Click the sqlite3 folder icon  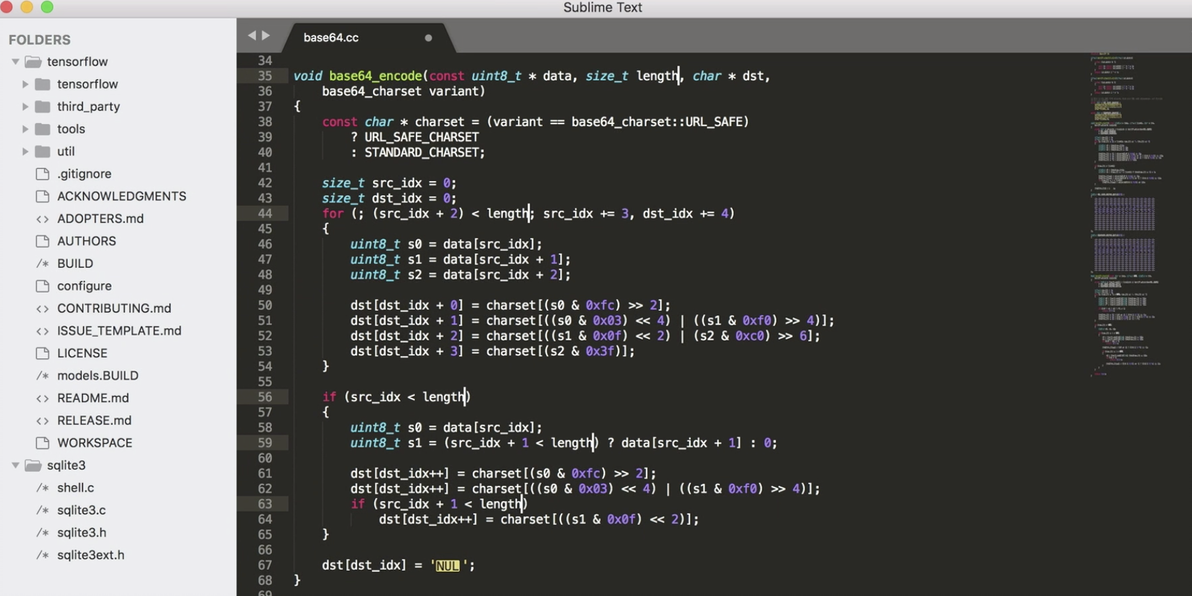point(33,465)
